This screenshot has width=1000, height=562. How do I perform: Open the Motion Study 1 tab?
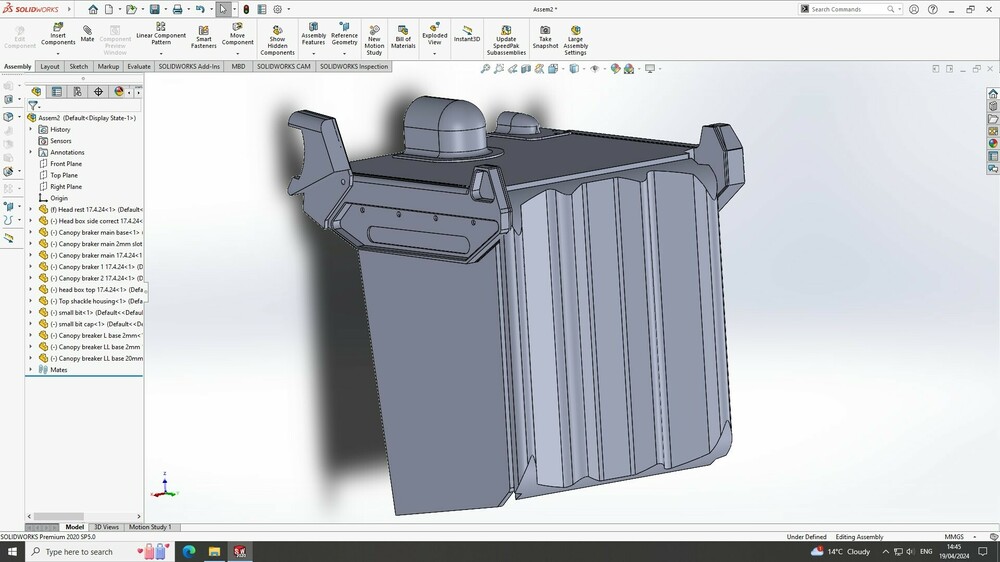149,527
